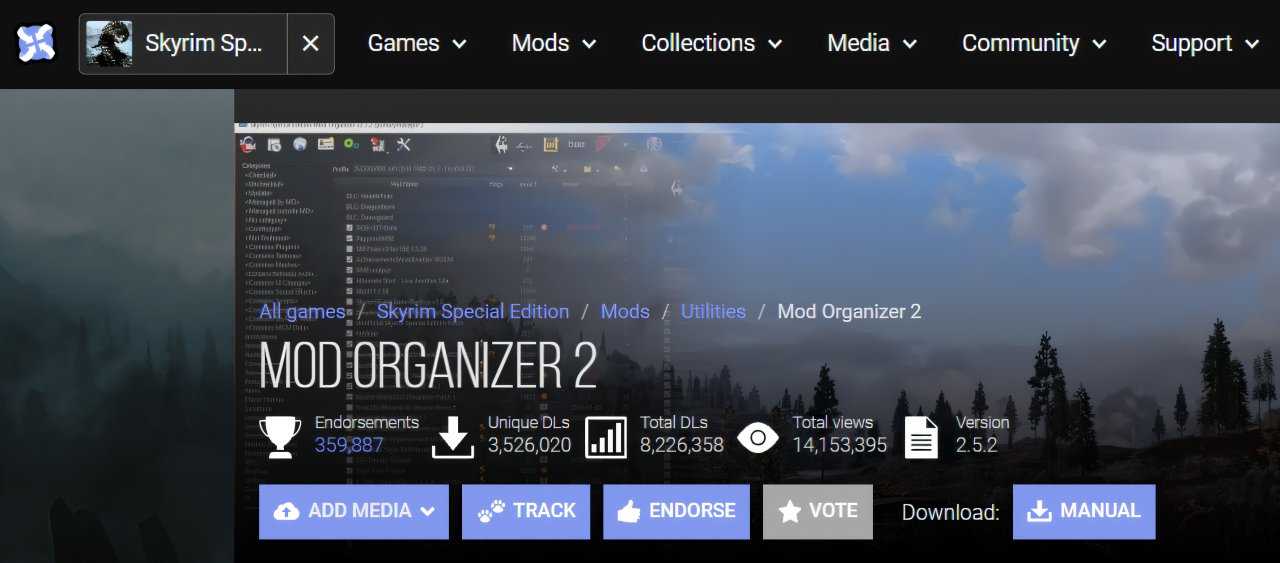Follow the Mods breadcrumb link
1280x563 pixels.
(x=625, y=311)
